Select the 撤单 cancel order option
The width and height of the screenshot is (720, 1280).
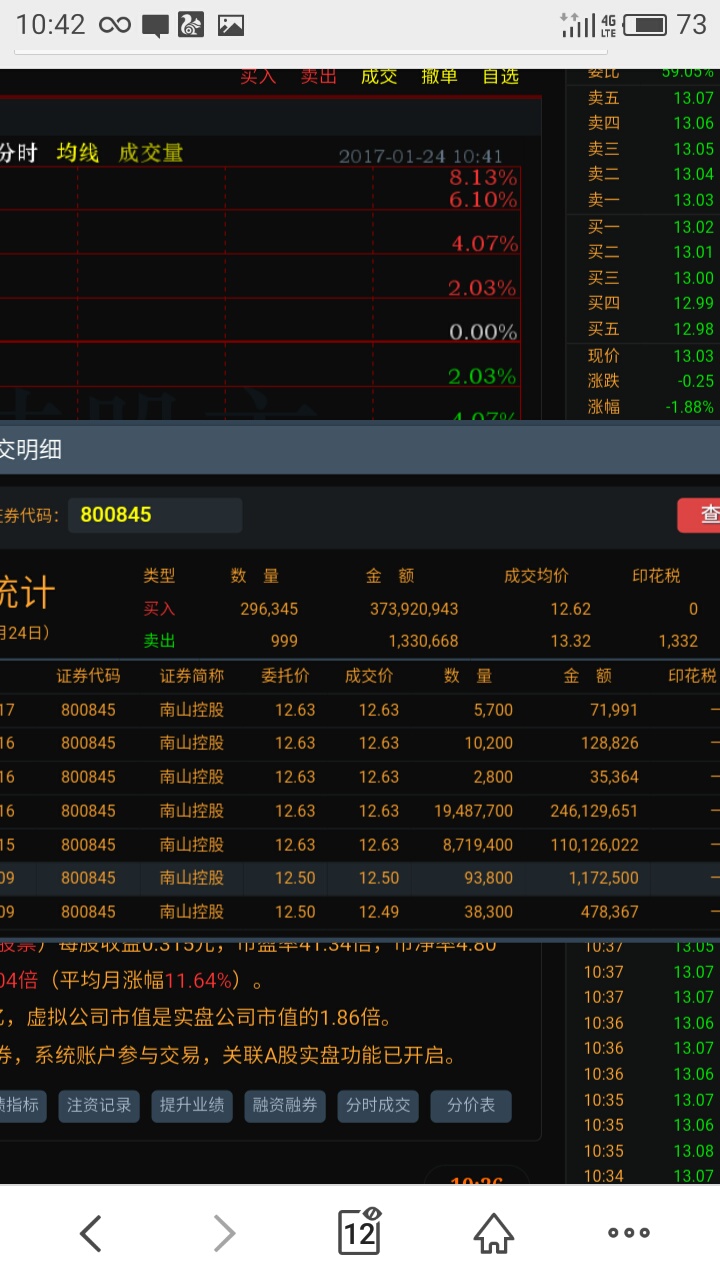(439, 76)
